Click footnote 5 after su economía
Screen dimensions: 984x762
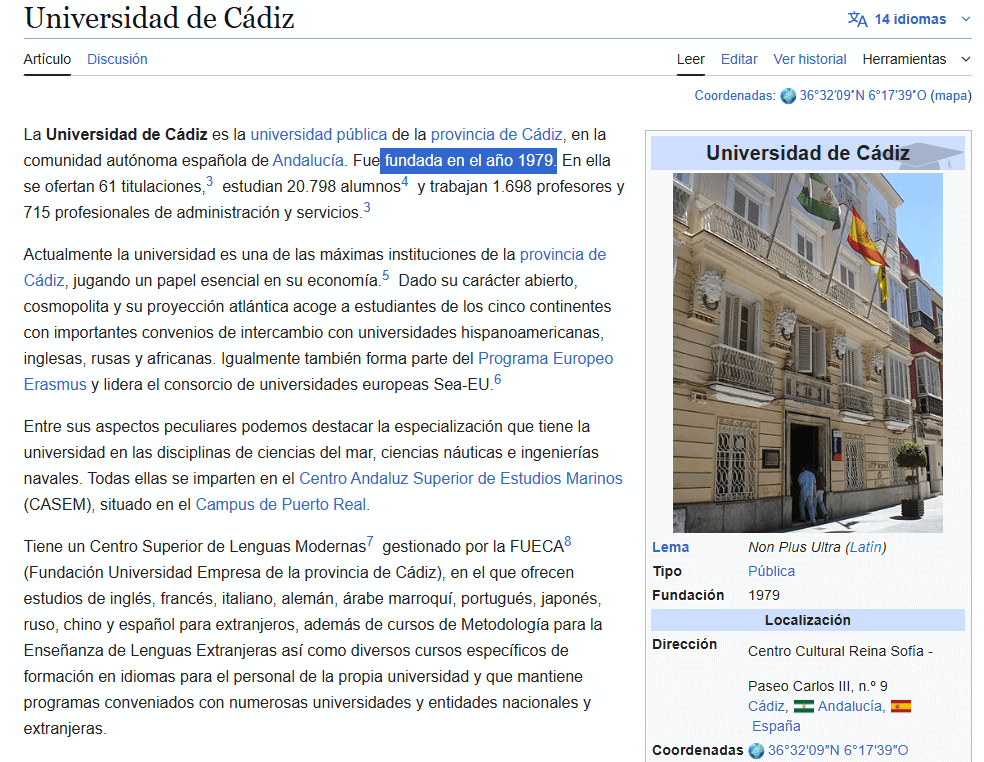[x=385, y=276]
